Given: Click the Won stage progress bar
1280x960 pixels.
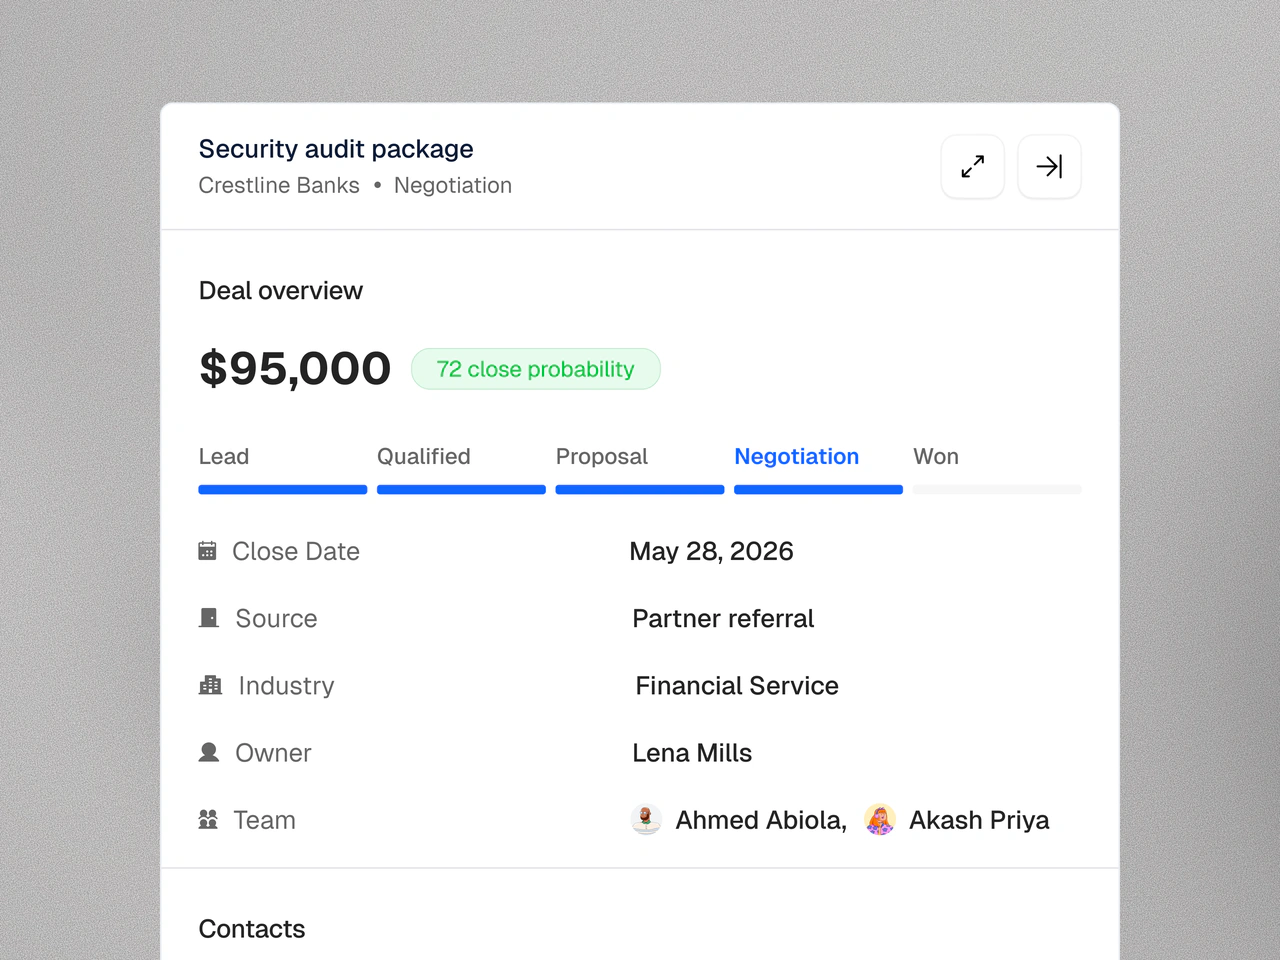Looking at the screenshot, I should pyautogui.click(x=997, y=490).
